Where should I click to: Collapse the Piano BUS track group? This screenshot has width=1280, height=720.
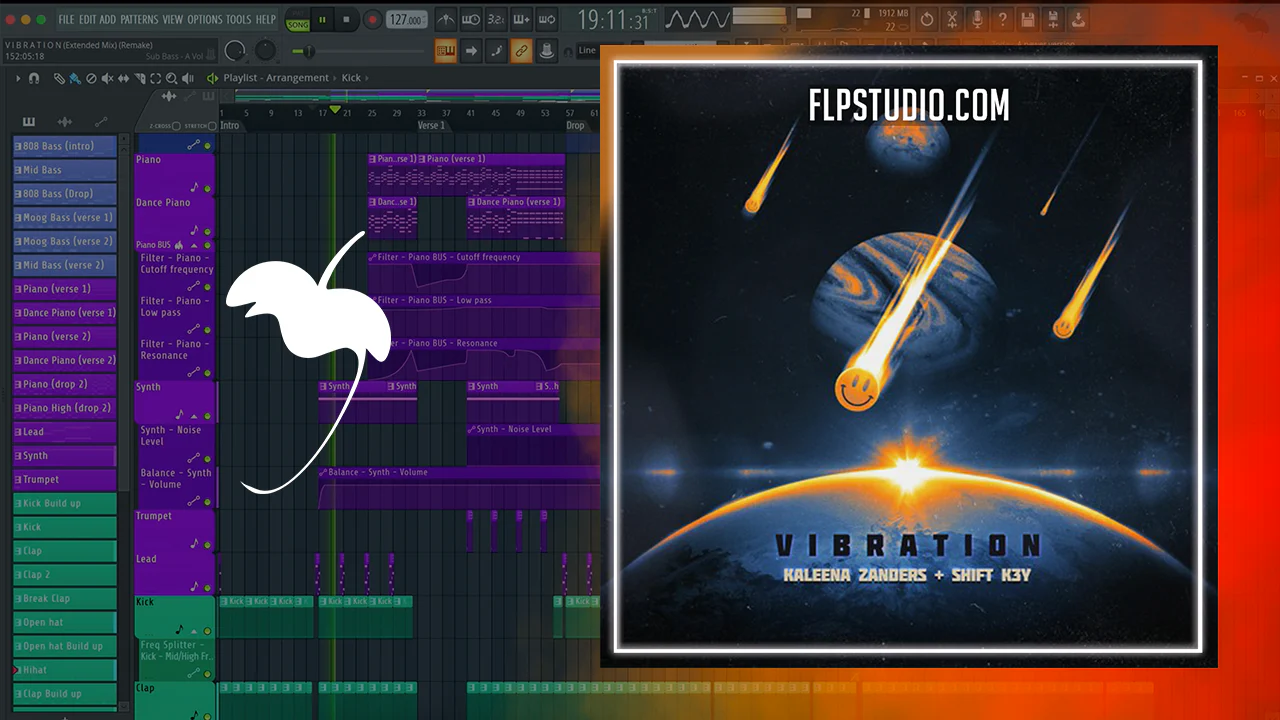194,245
